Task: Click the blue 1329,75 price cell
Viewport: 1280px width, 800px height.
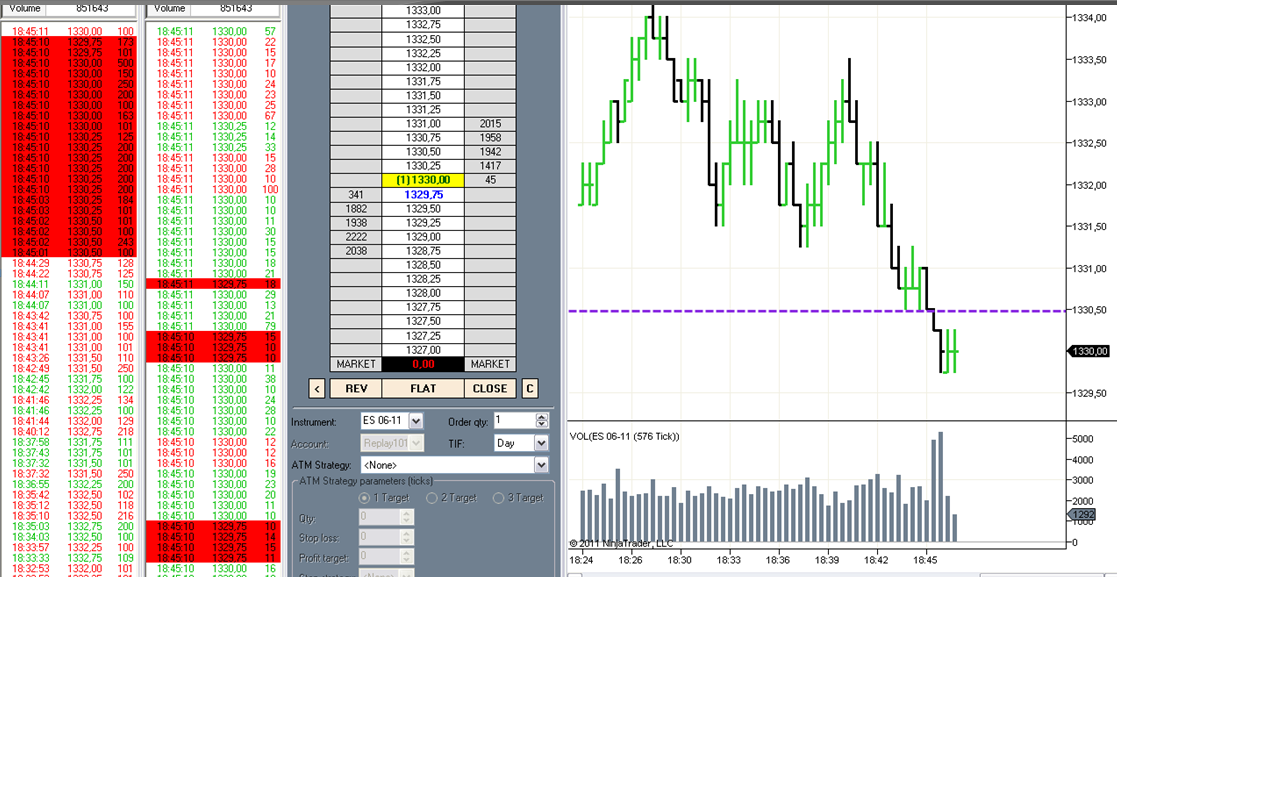Action: click(x=423, y=194)
